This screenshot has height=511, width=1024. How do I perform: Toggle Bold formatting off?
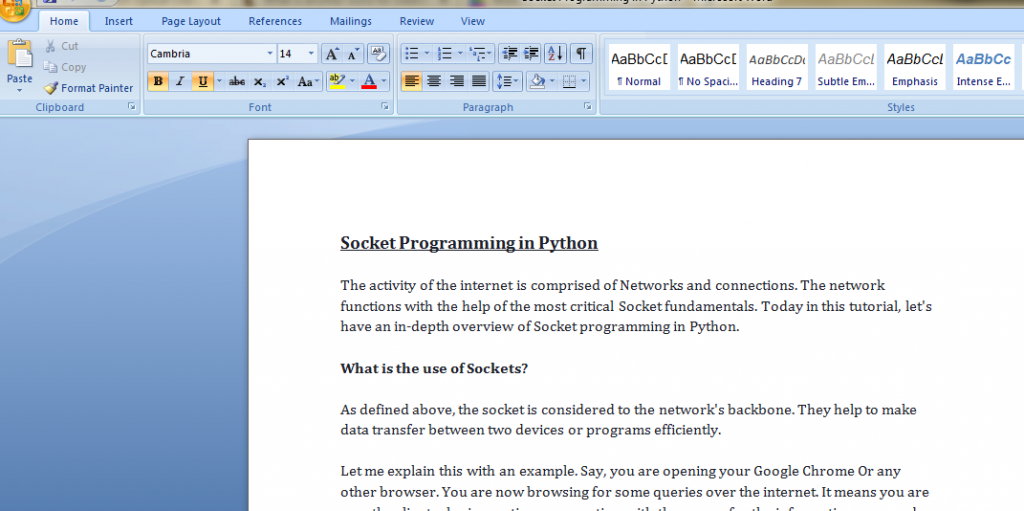(158, 82)
